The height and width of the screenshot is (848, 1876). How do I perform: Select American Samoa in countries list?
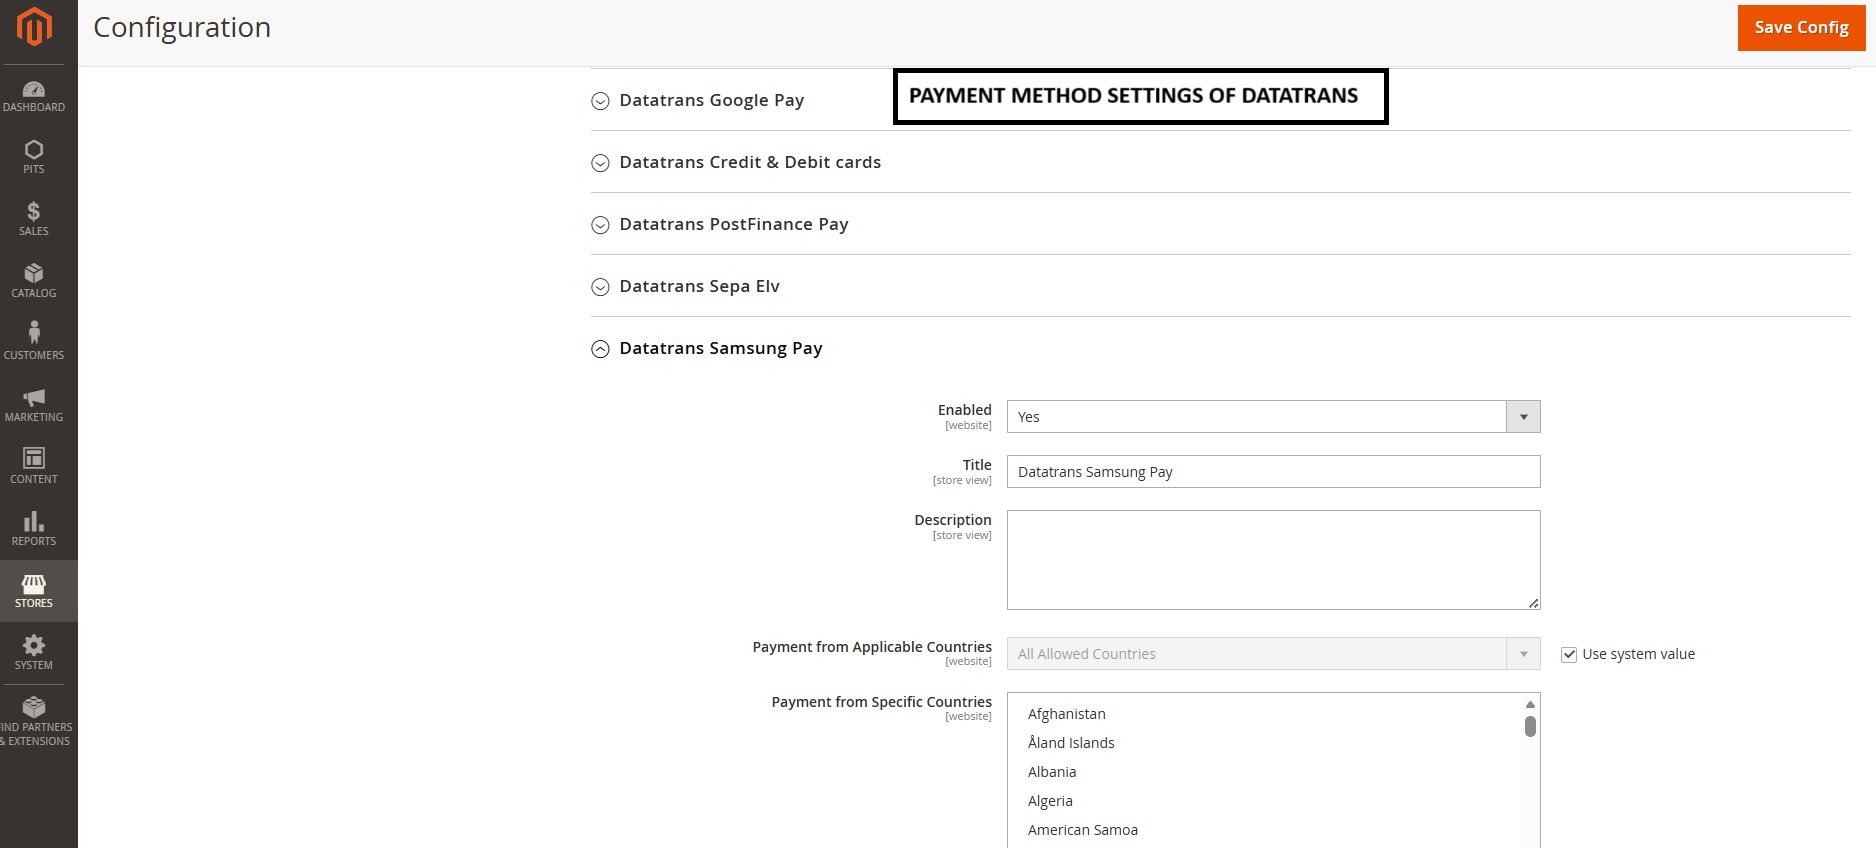(x=1083, y=830)
